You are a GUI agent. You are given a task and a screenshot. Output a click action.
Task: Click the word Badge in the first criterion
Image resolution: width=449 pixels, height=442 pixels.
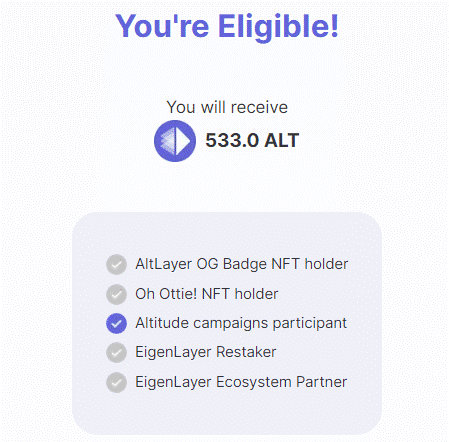[245, 265]
